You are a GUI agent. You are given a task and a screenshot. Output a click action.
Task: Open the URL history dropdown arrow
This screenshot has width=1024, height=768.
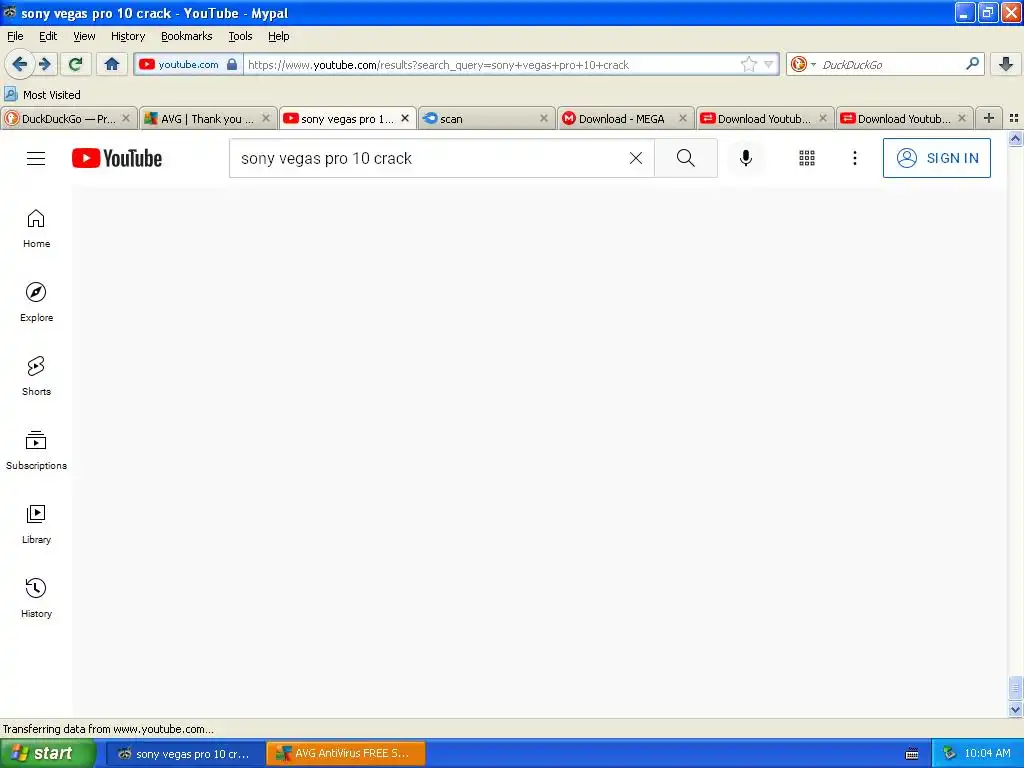pyautogui.click(x=769, y=64)
